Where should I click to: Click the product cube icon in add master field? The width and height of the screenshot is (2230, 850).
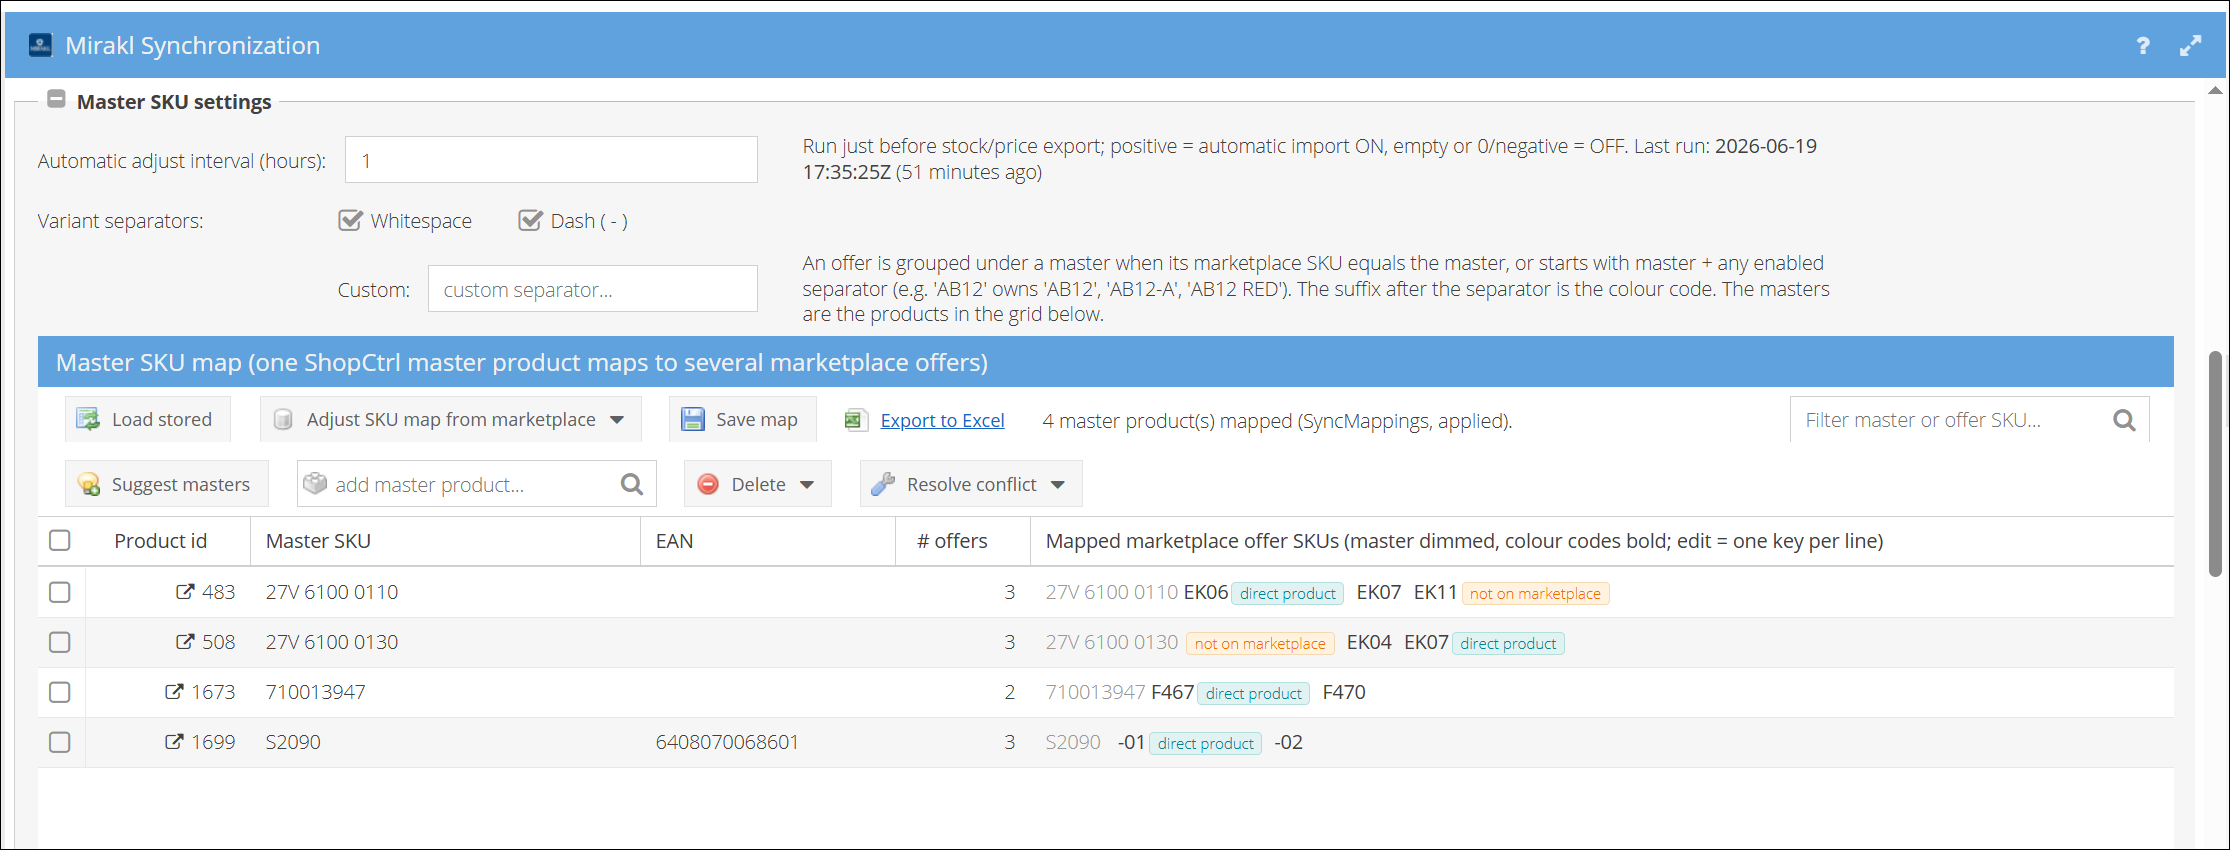pos(315,483)
